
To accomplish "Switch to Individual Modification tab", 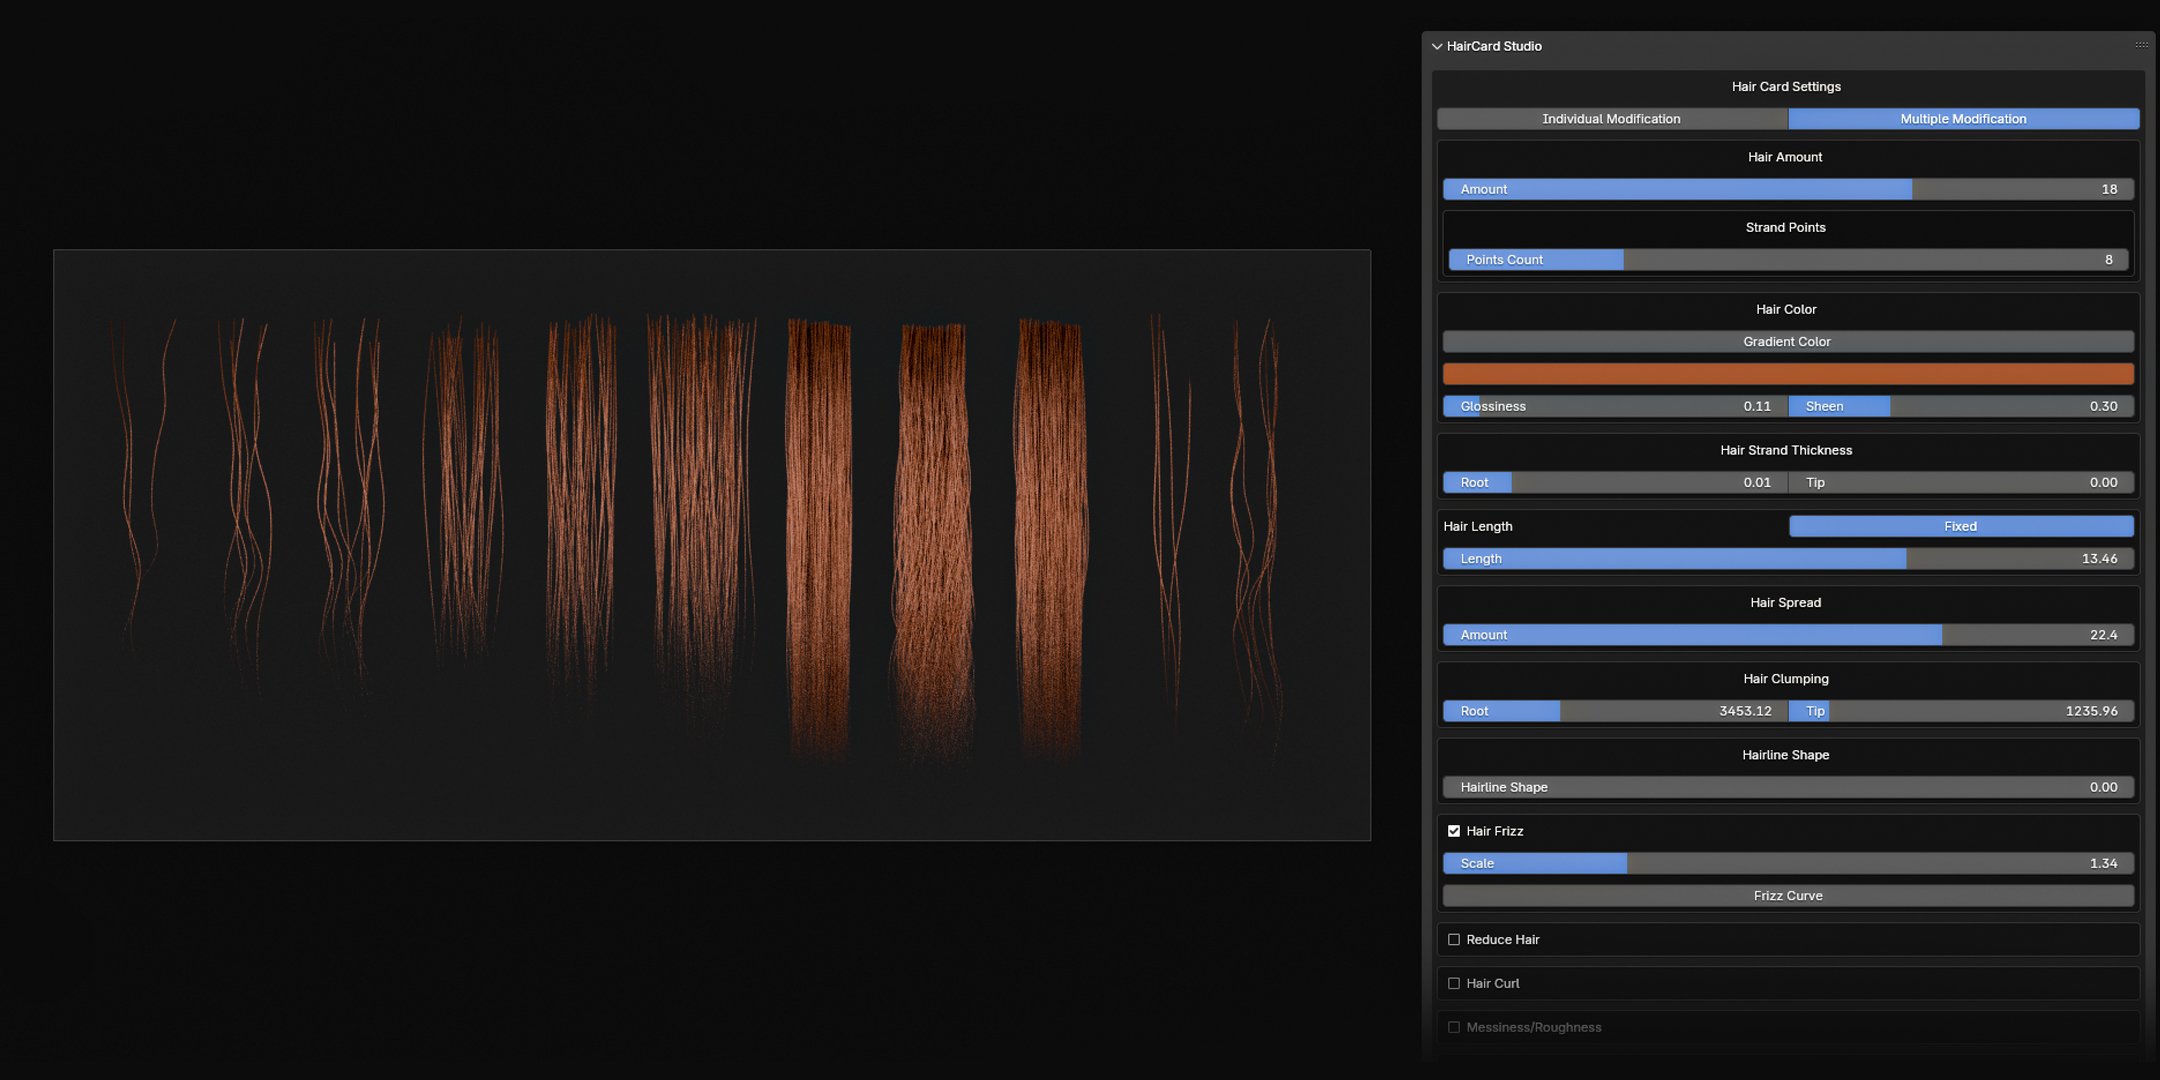I will click(1611, 119).
